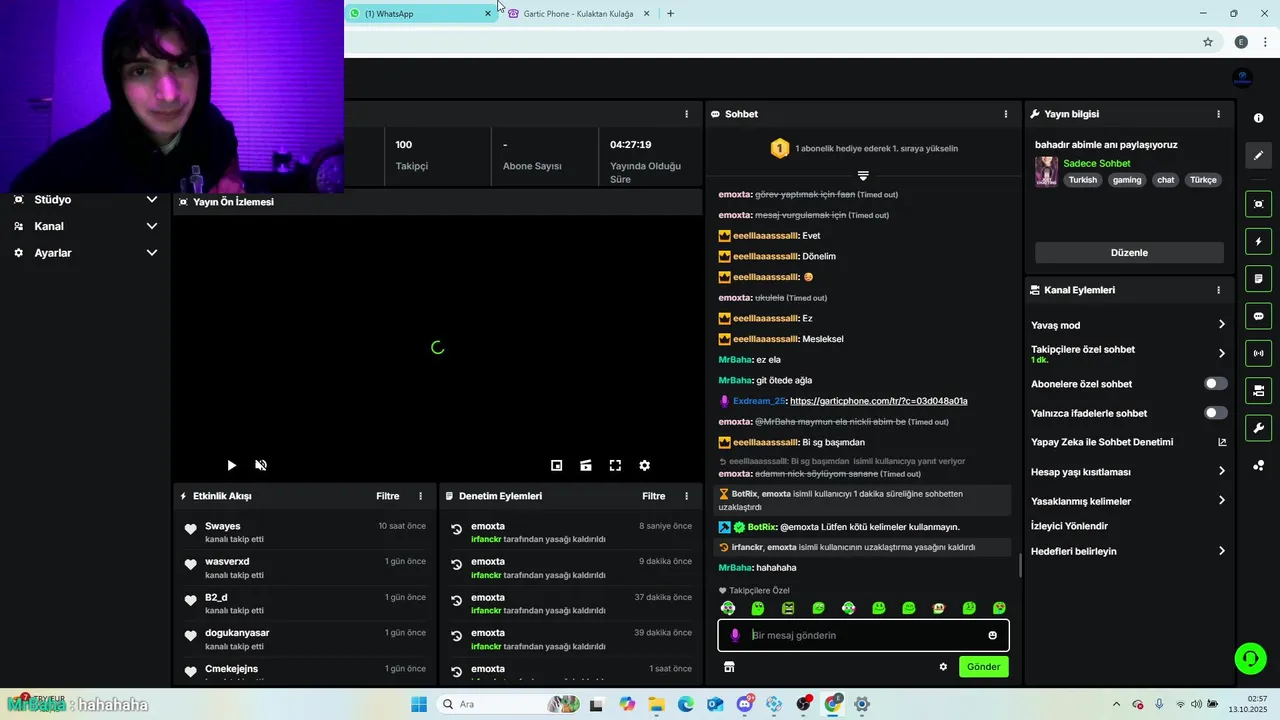Image resolution: width=1280 pixels, height=720 pixels.
Task: Open the info icon in right sidebar
Action: 1258,118
